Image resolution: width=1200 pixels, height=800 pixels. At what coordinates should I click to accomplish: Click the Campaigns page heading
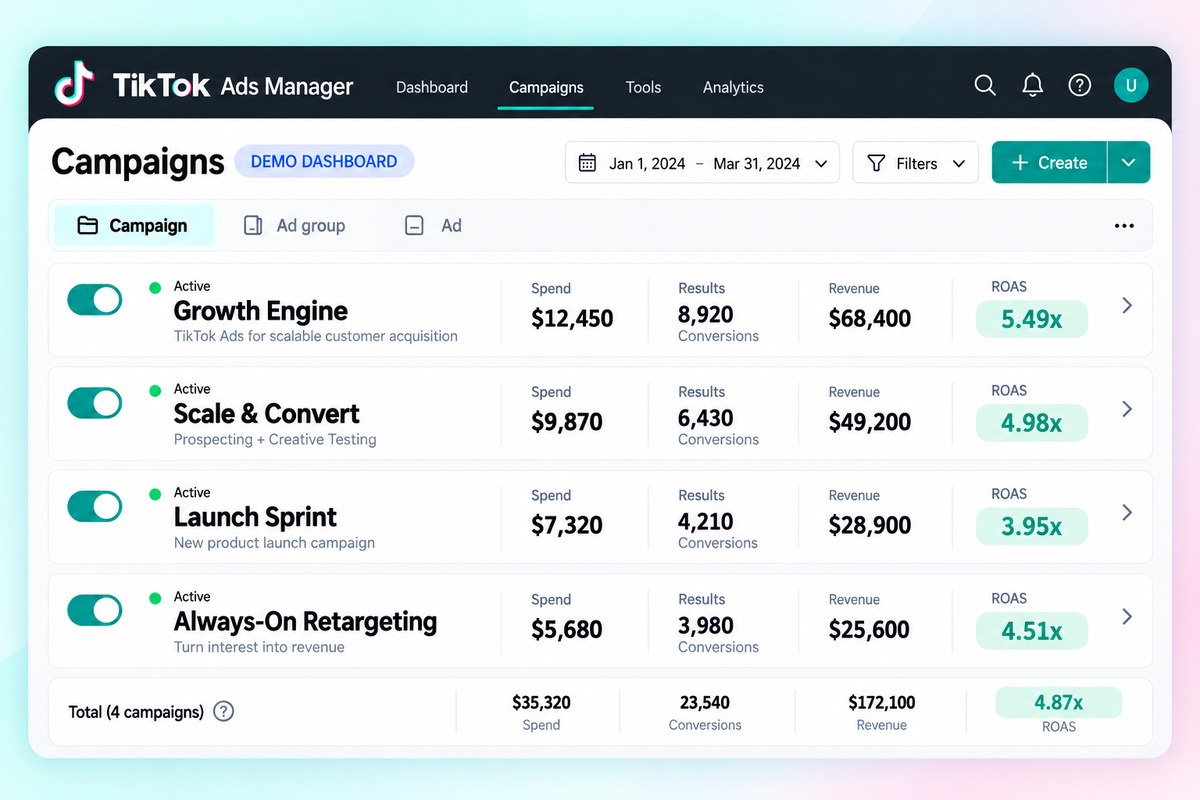click(x=138, y=162)
